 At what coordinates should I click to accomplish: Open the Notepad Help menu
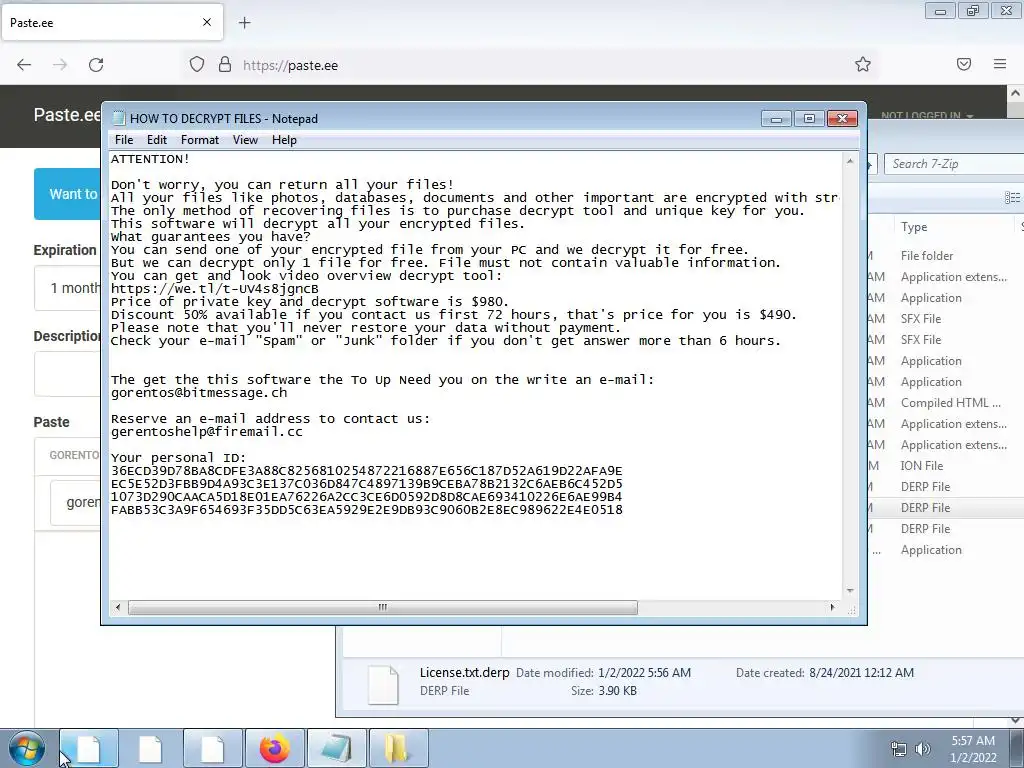point(284,140)
